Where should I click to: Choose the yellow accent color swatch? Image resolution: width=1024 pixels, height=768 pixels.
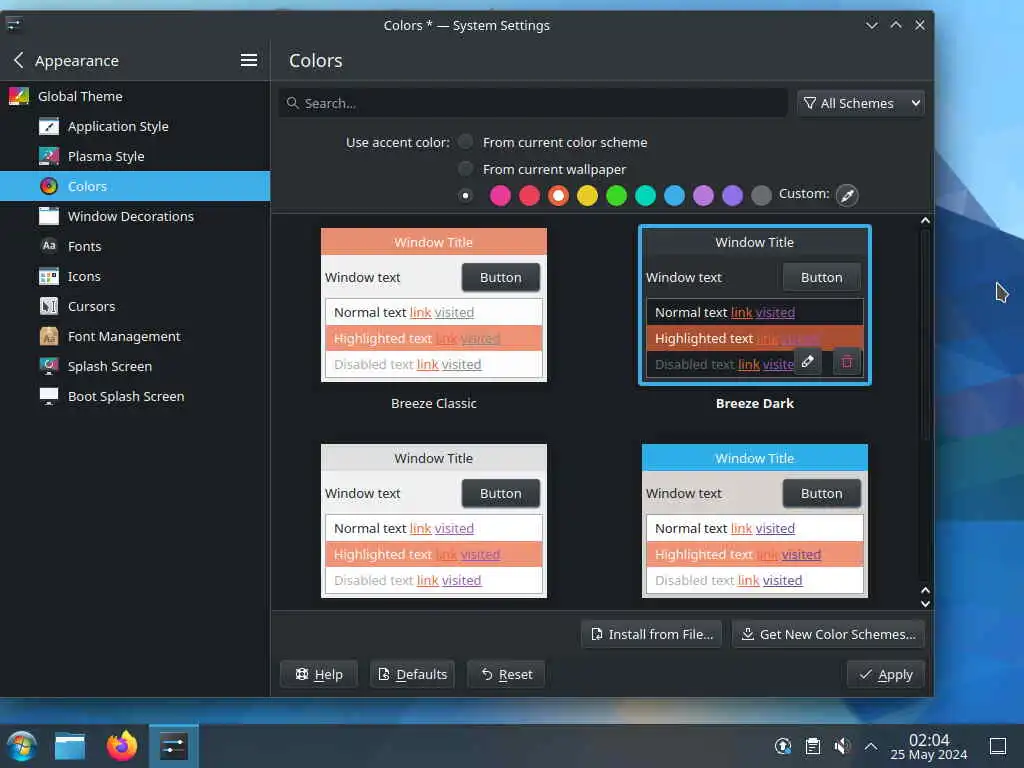[x=587, y=195]
